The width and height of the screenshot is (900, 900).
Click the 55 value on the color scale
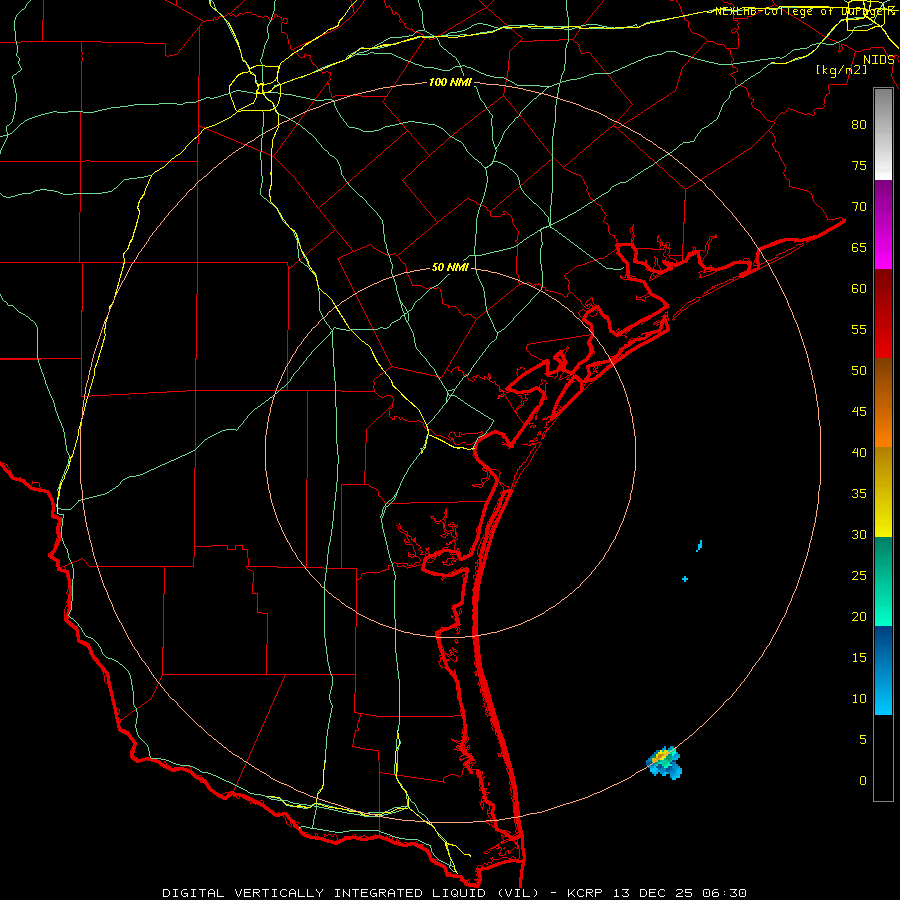pyautogui.click(x=859, y=329)
